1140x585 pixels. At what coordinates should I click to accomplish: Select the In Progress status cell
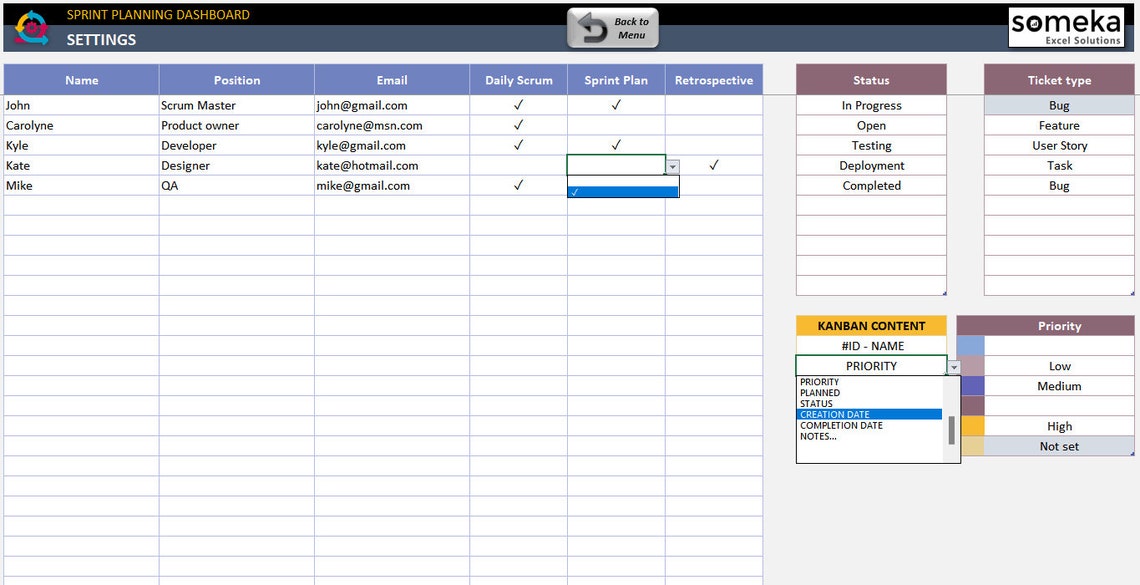870,104
